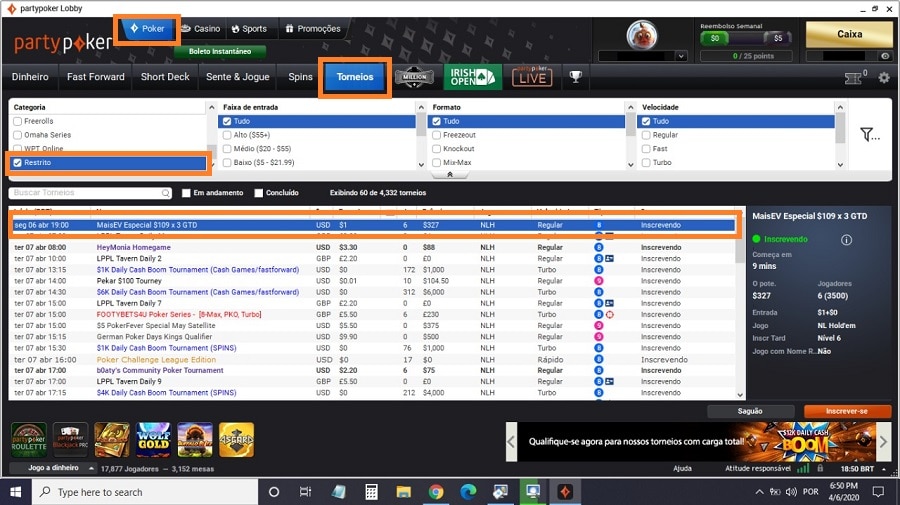This screenshot has height=505, width=900.
Task: Check the Omaha Series category
Action: (18, 135)
